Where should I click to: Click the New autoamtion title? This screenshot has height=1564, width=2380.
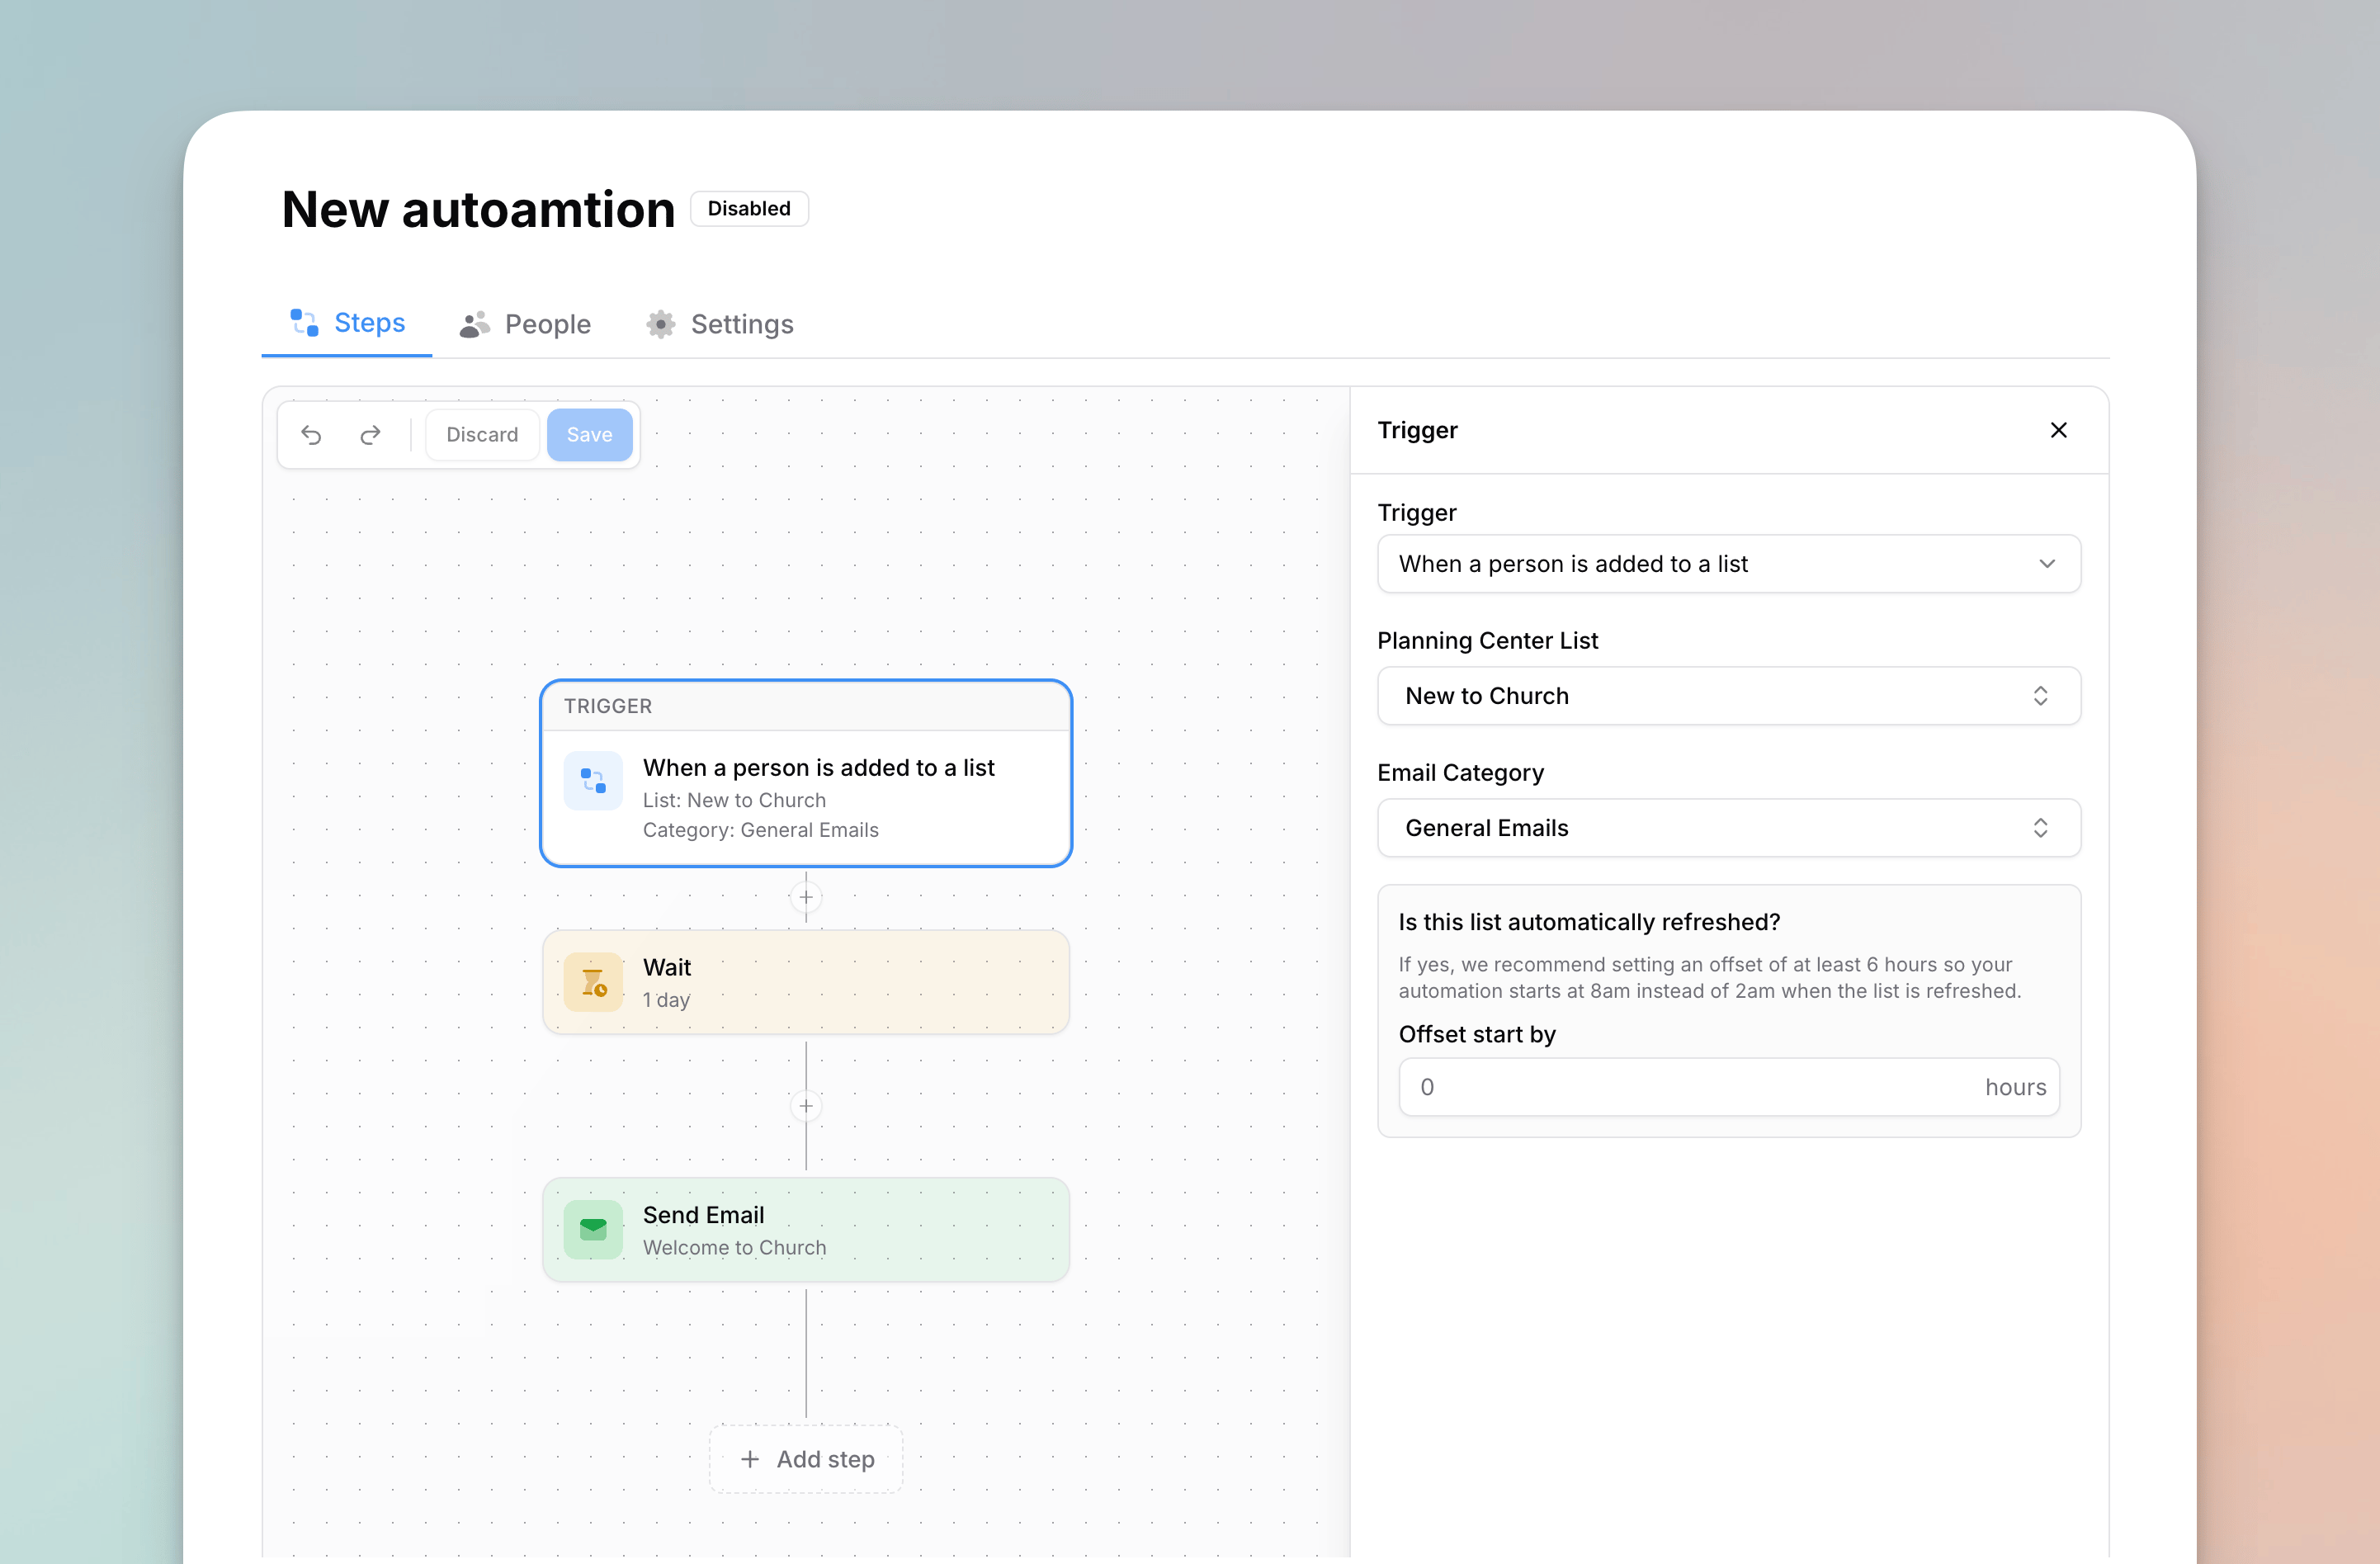tap(478, 210)
